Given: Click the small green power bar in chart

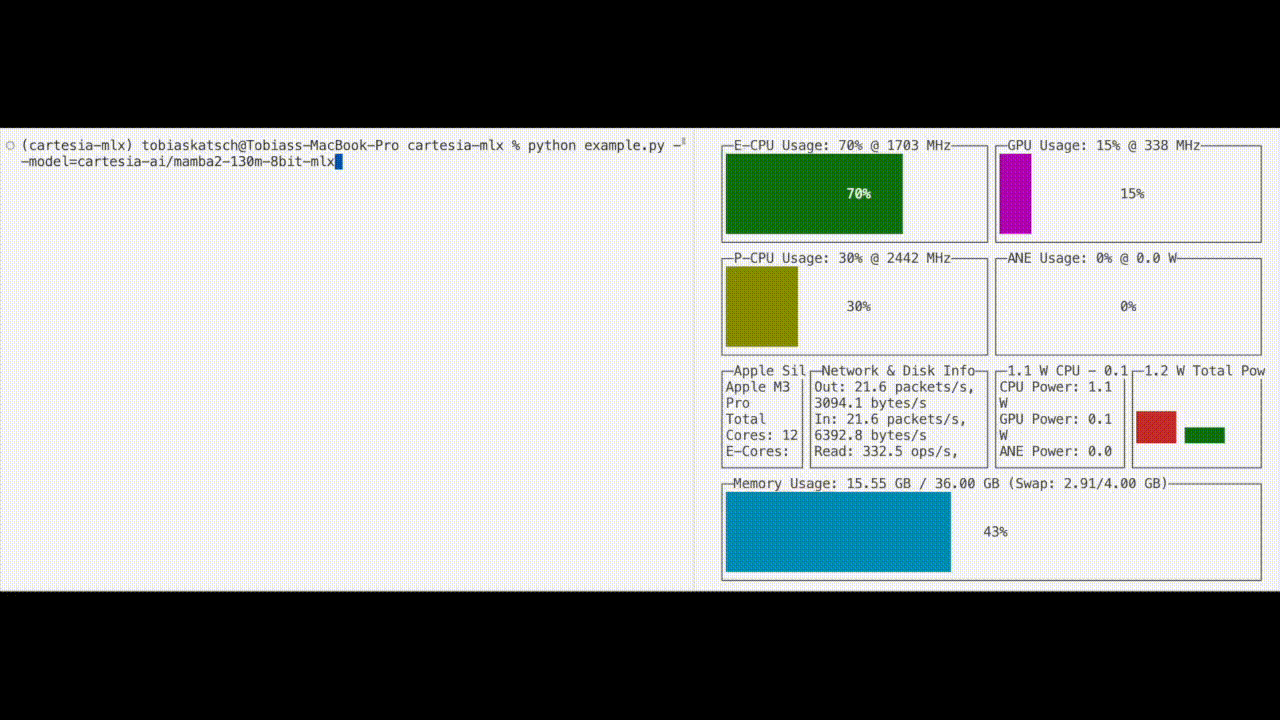Looking at the screenshot, I should [1204, 435].
